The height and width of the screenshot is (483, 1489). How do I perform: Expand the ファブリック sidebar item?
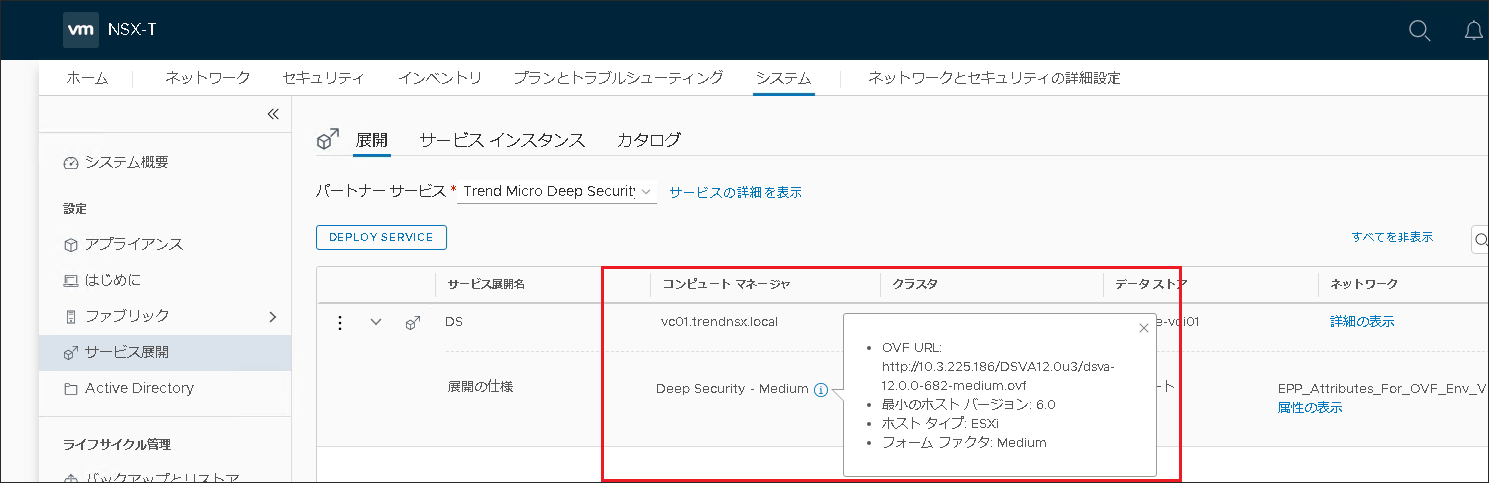coord(272,316)
